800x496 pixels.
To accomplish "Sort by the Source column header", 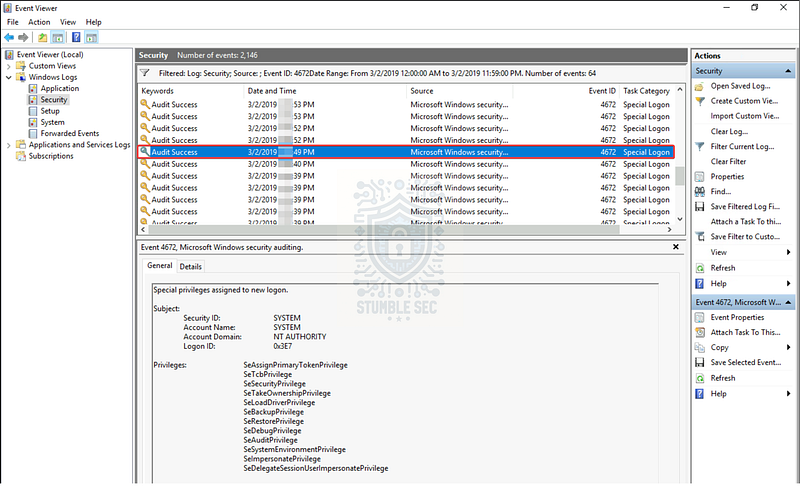I will click(460, 91).
